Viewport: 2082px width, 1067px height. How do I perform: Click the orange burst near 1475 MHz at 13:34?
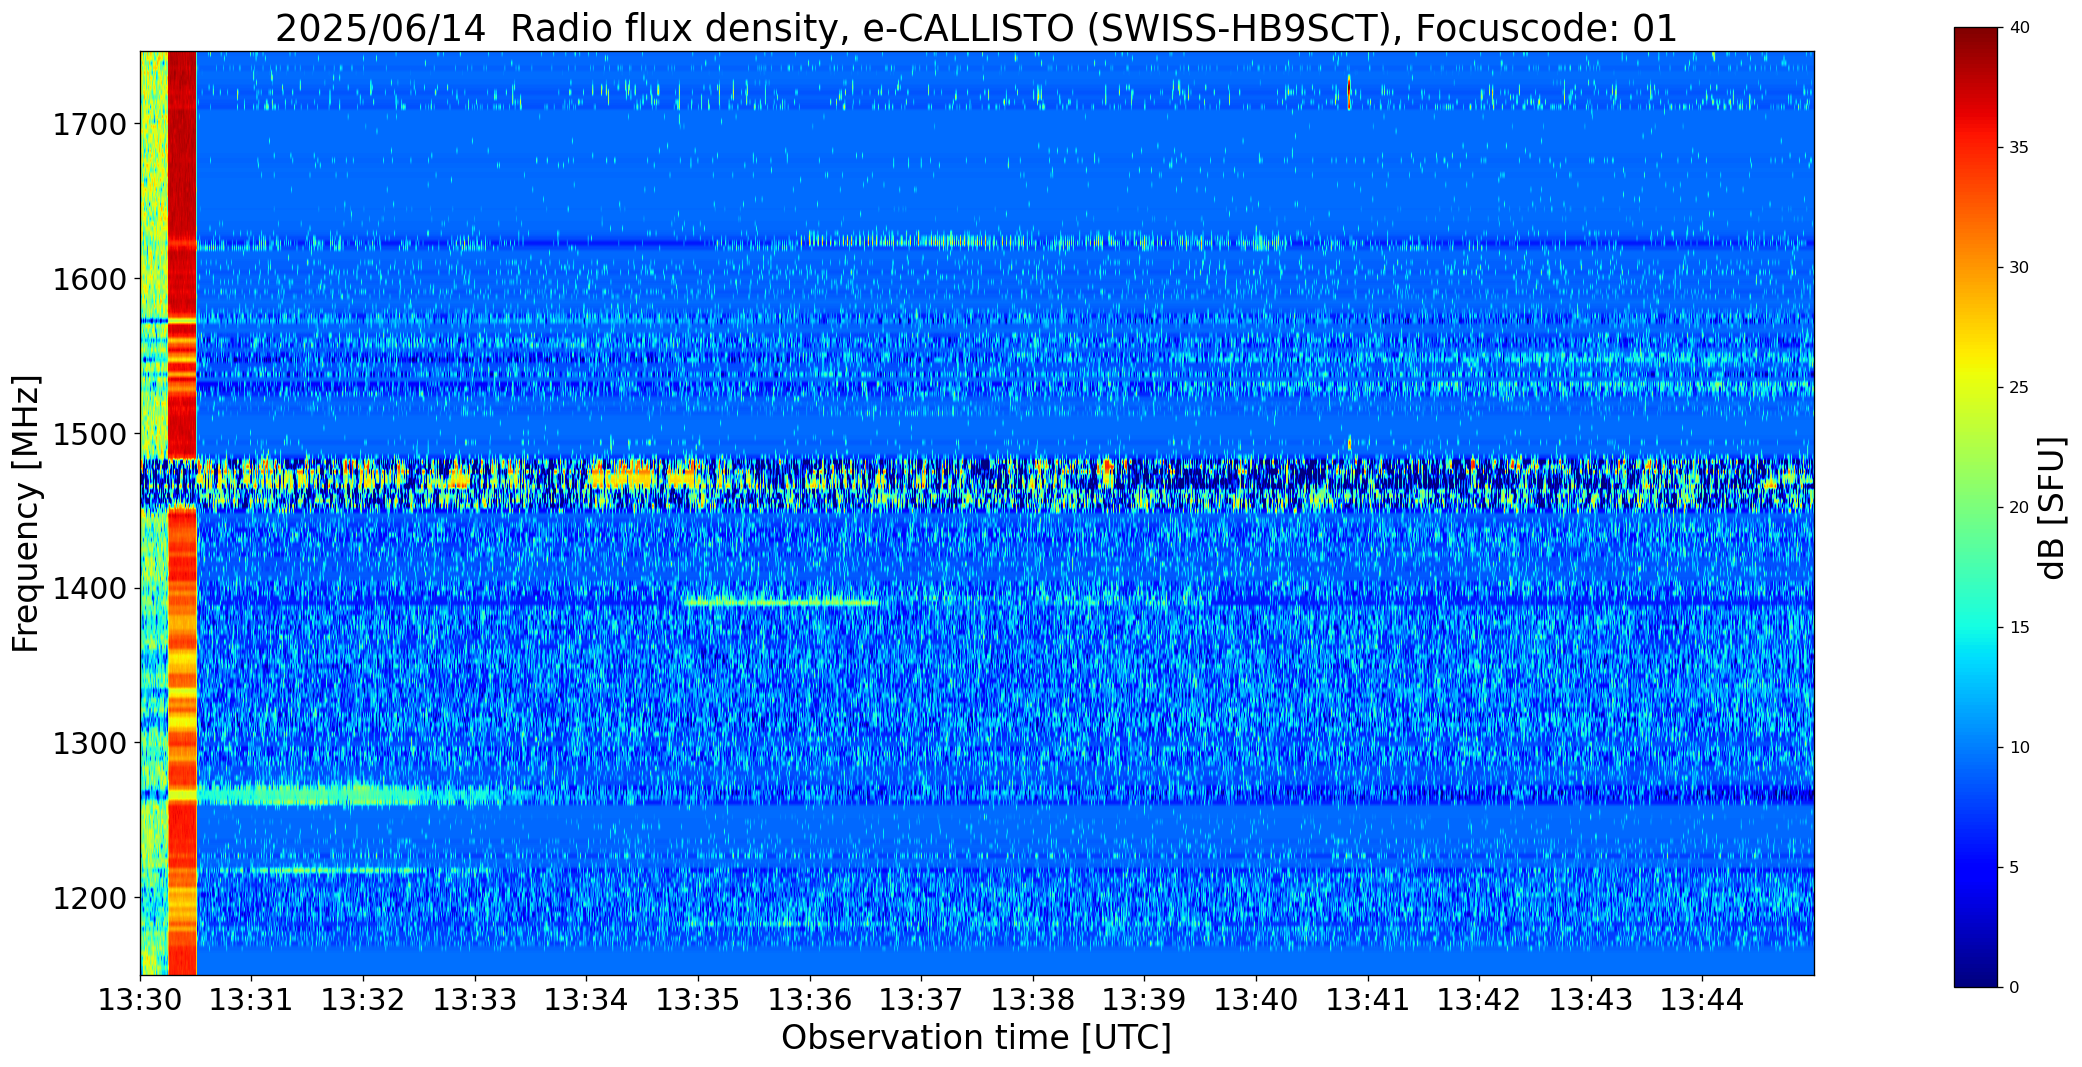click(x=620, y=474)
